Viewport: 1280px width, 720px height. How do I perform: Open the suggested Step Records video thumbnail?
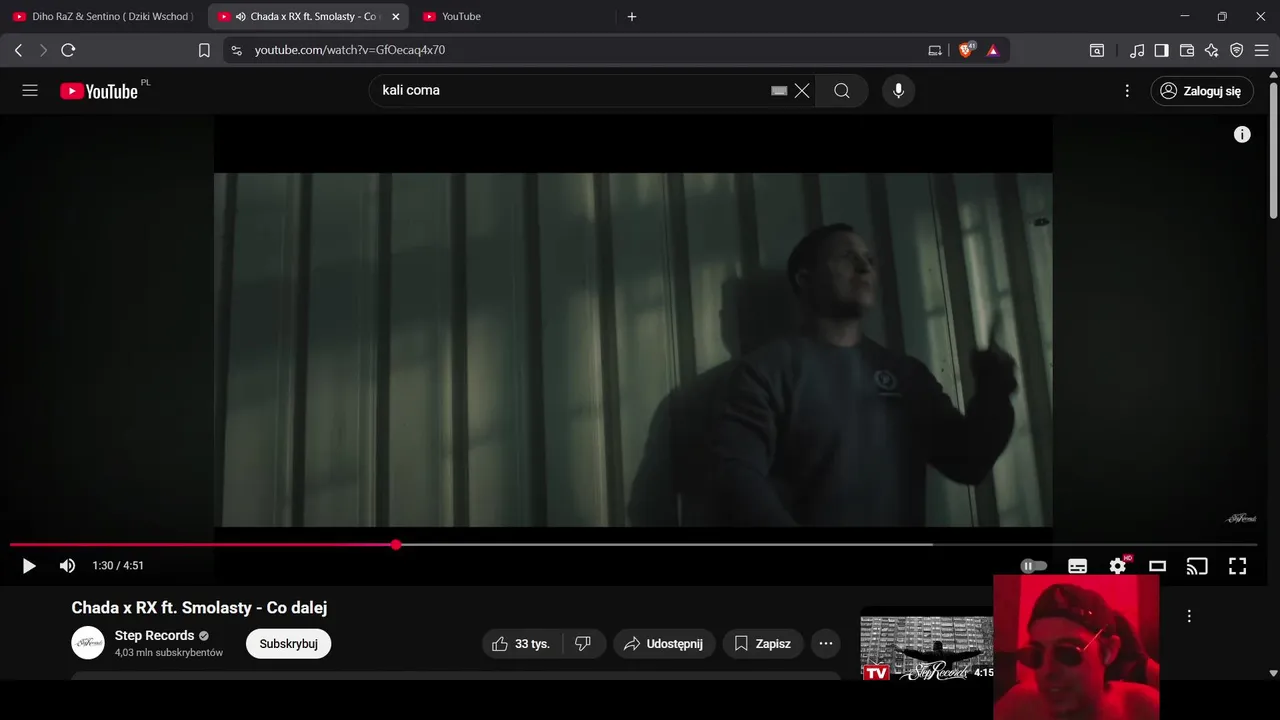[x=926, y=646]
